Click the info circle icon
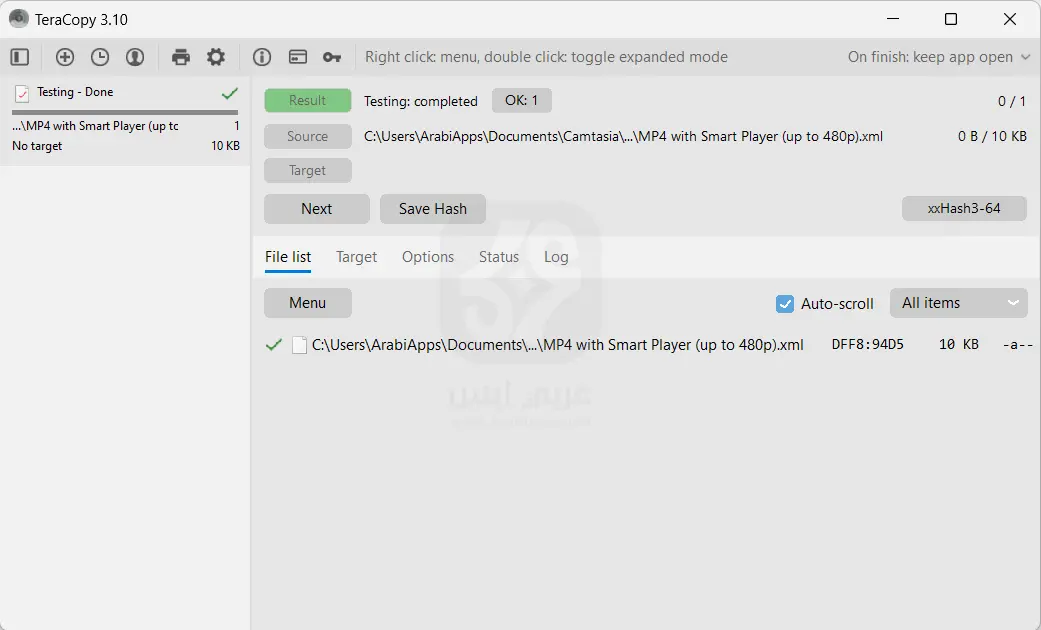 (x=262, y=57)
